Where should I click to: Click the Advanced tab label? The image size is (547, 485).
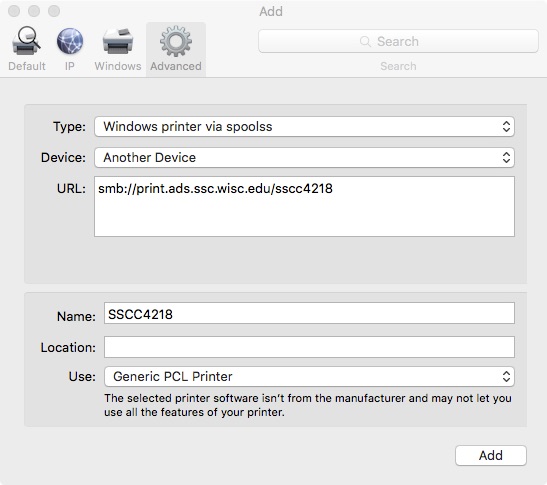click(176, 66)
